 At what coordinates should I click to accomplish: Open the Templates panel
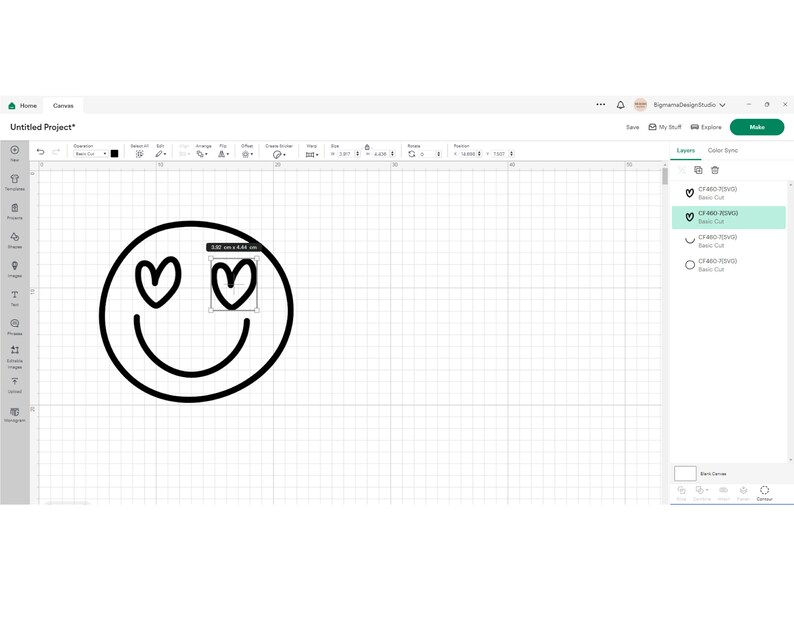click(x=15, y=182)
